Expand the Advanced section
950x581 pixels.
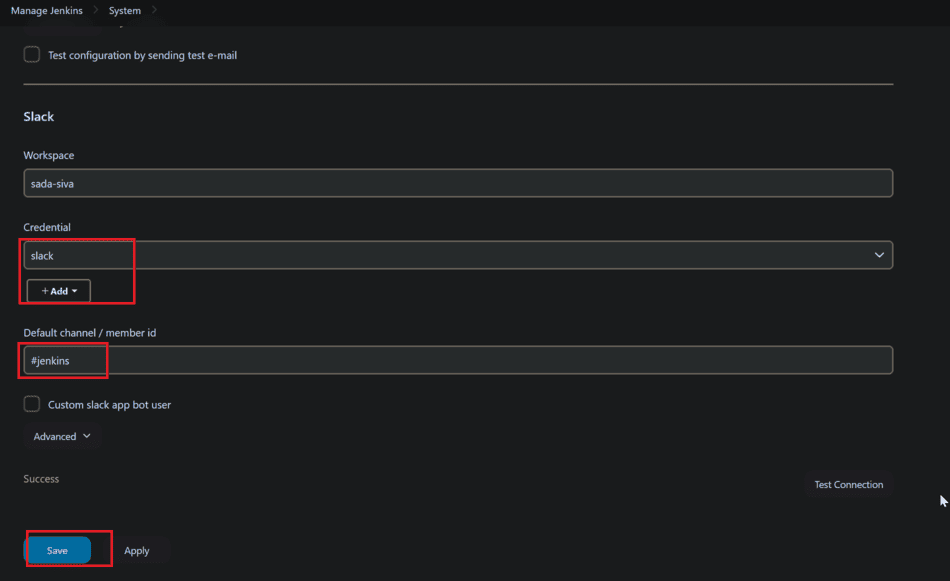(x=61, y=437)
